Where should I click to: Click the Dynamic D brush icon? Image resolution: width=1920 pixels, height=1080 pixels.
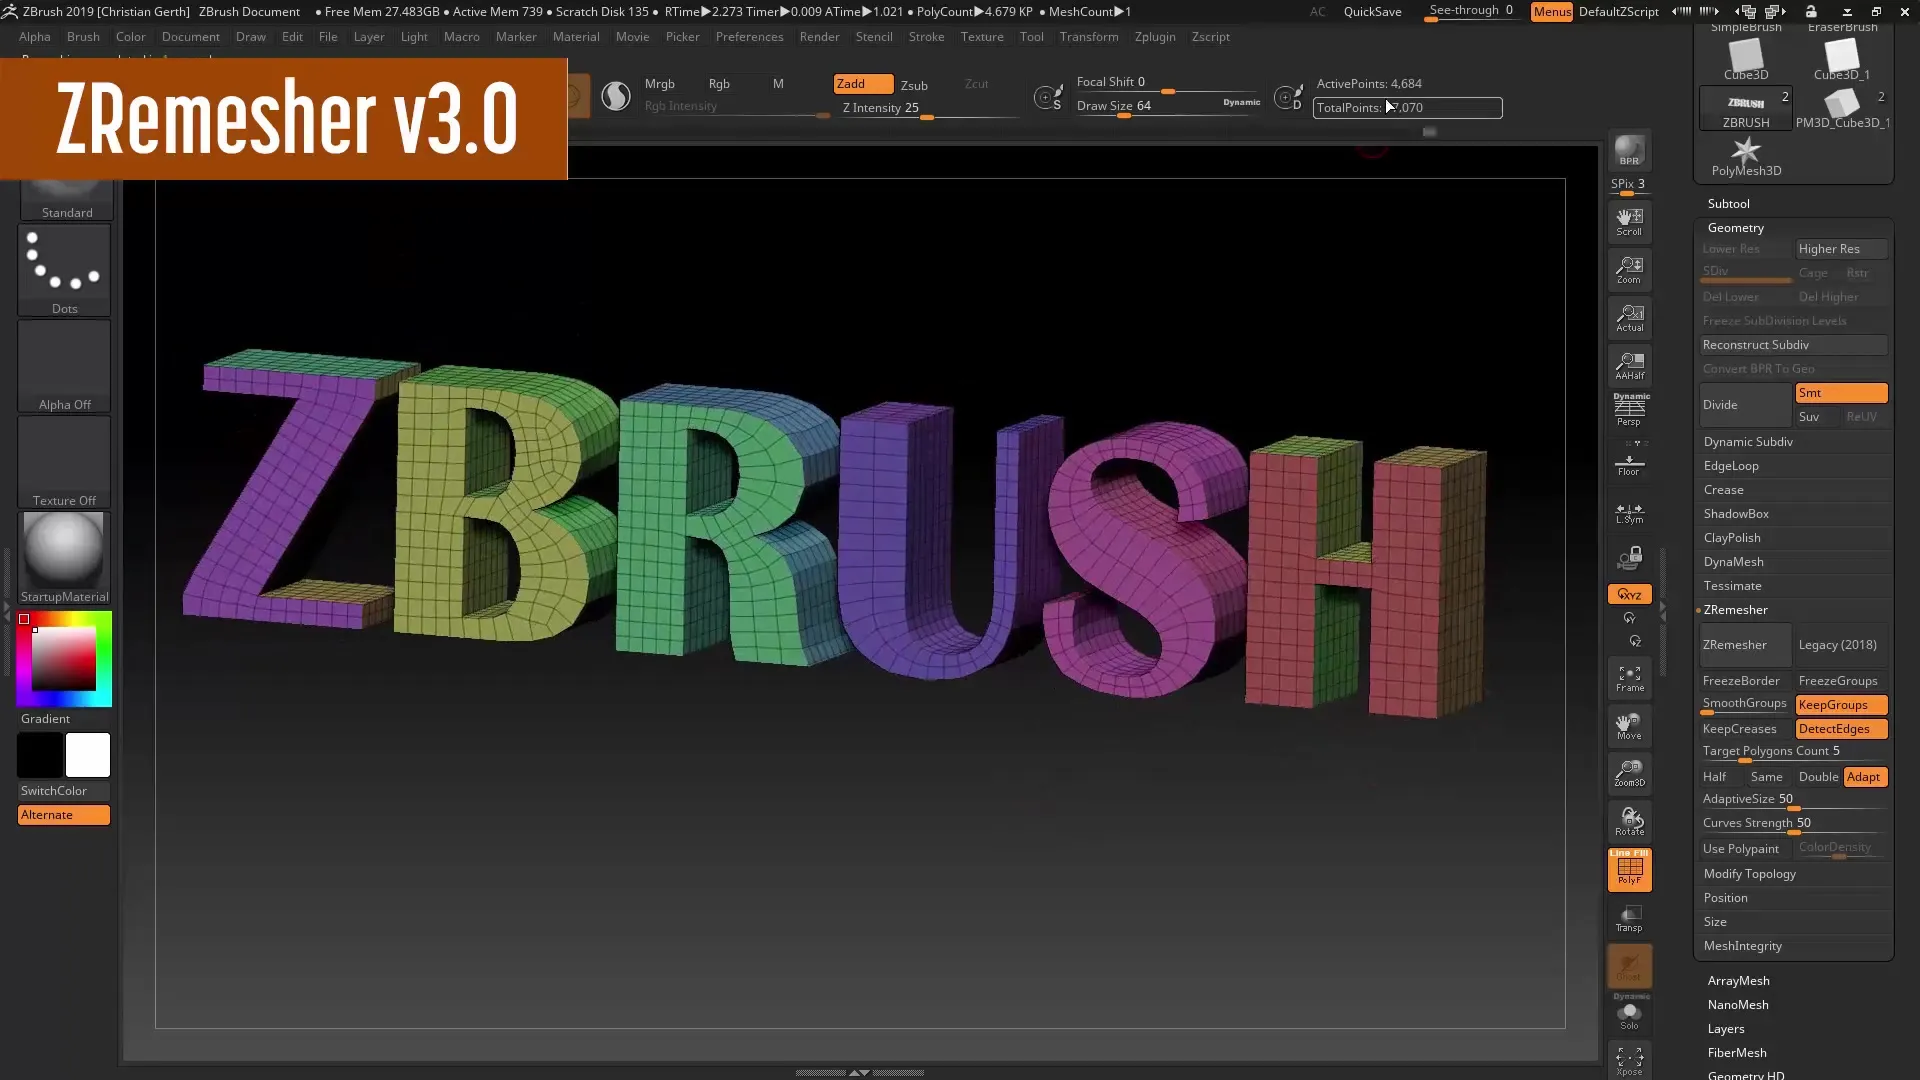1288,97
